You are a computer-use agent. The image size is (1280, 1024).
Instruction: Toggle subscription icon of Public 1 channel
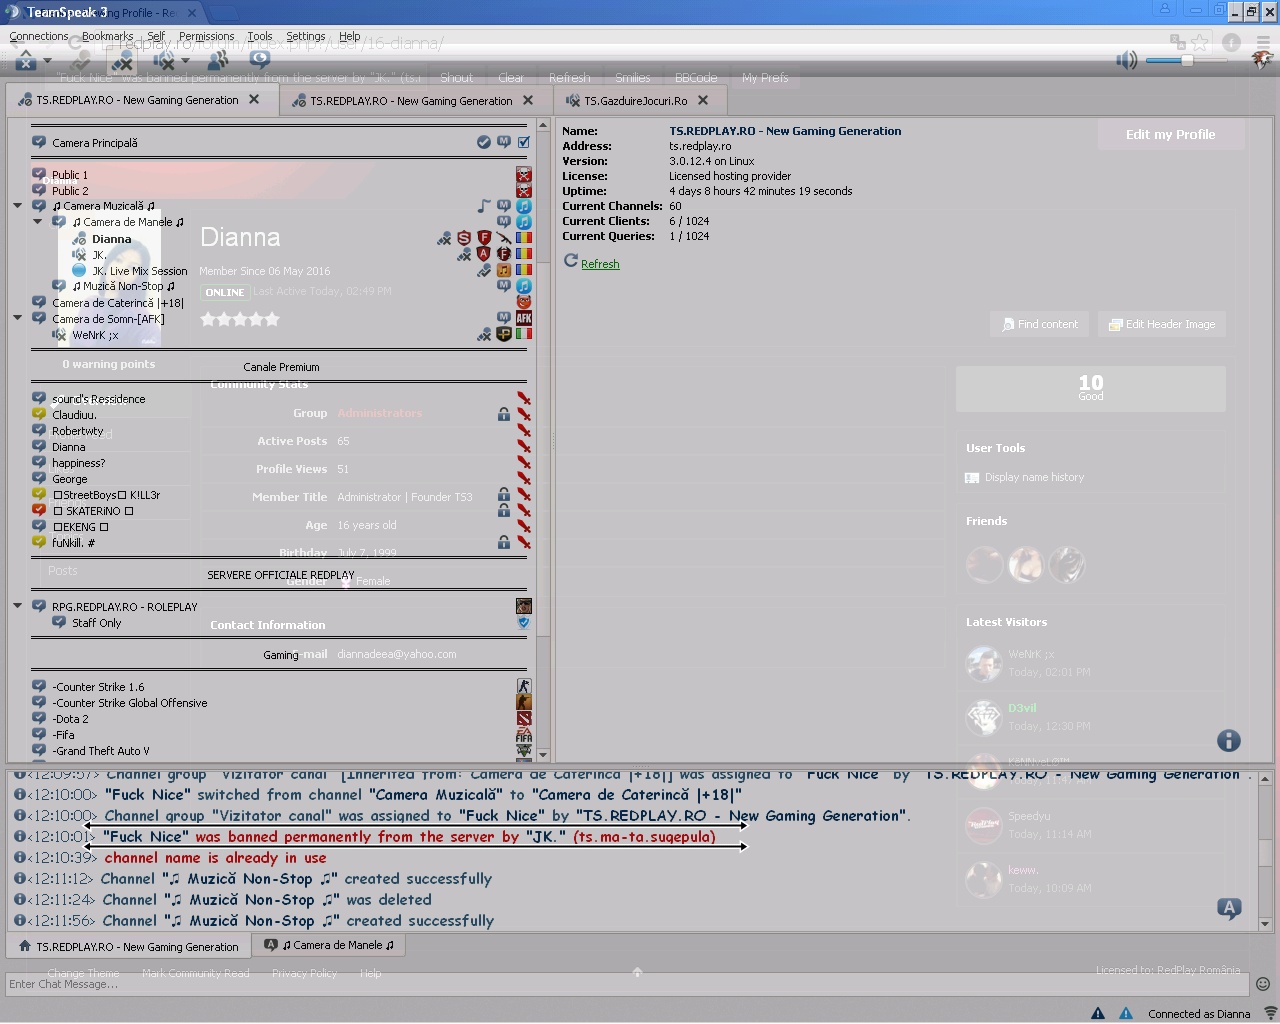(39, 174)
